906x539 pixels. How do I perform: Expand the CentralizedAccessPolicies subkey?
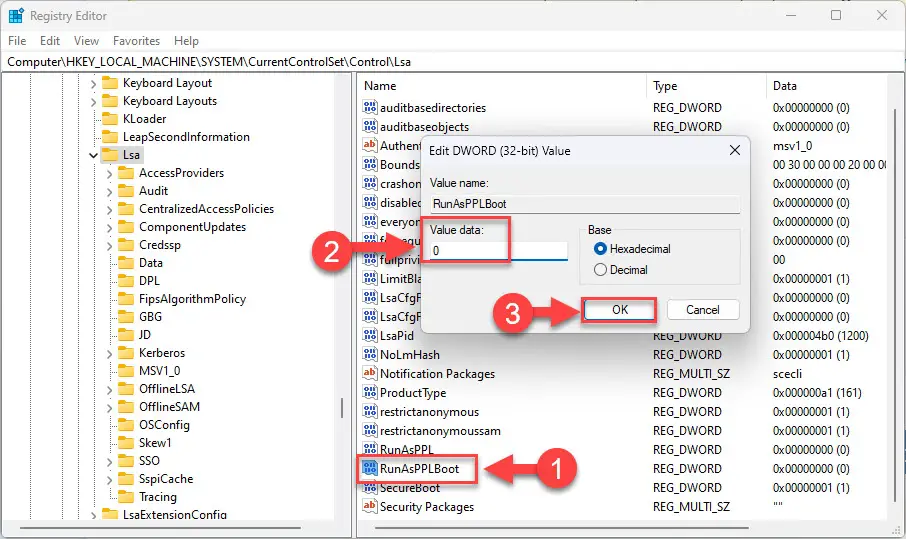[109, 209]
